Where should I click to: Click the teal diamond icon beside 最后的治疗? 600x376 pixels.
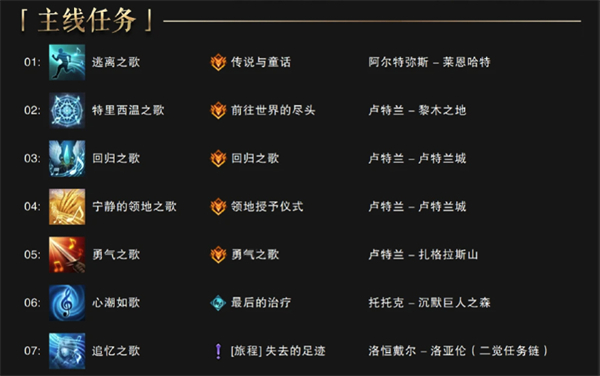point(218,303)
